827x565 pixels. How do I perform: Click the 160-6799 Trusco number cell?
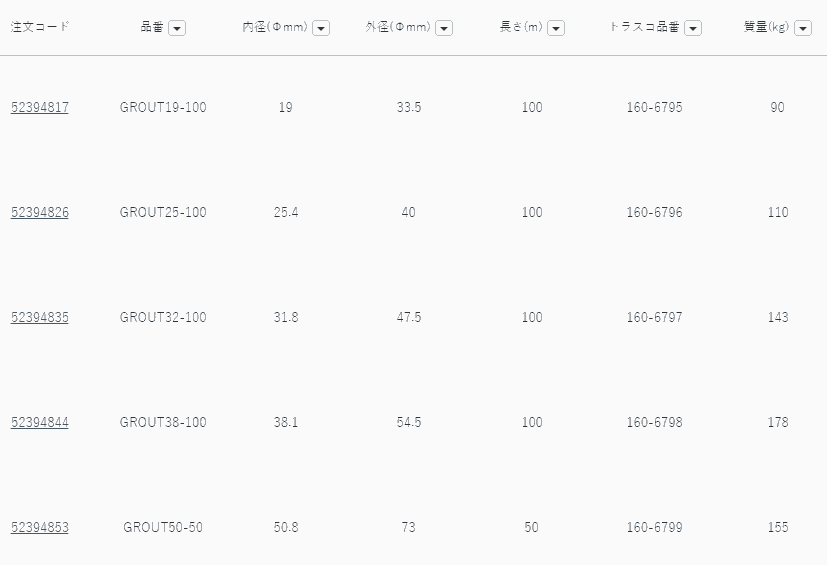(x=654, y=527)
